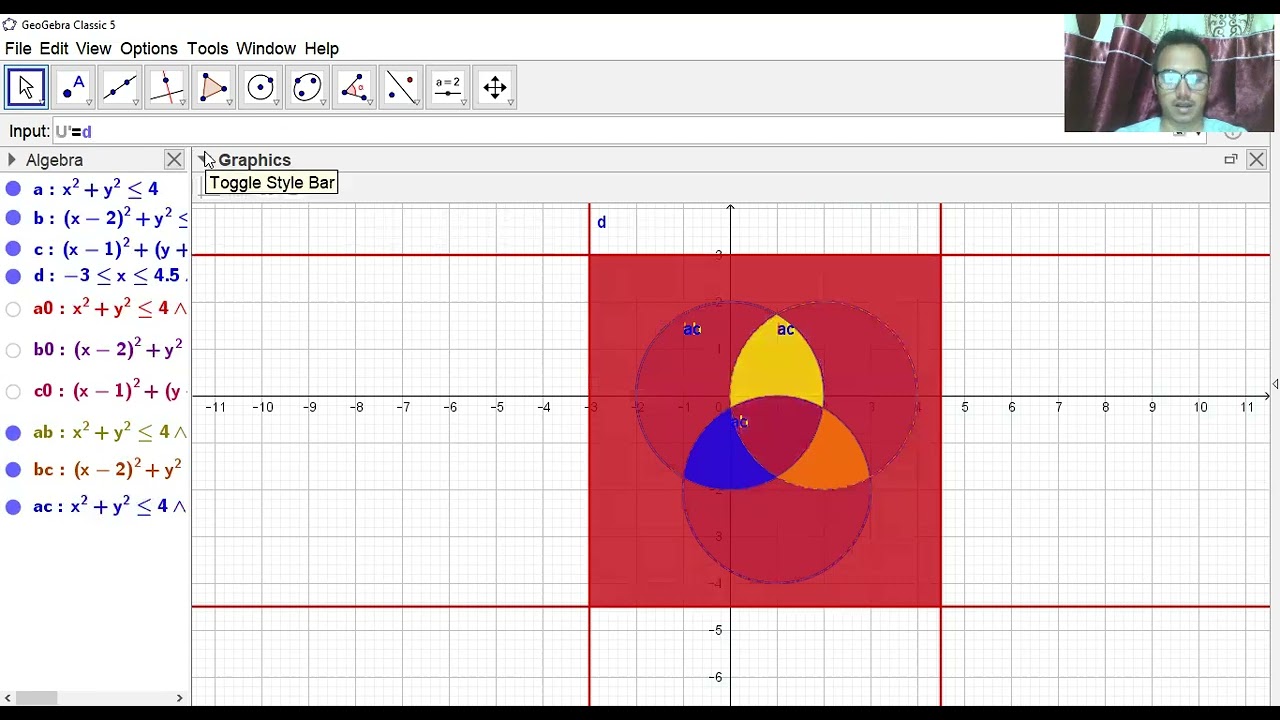1280x720 pixels.
Task: Click the GeoGebra app icon in title bar
Action: [10, 25]
